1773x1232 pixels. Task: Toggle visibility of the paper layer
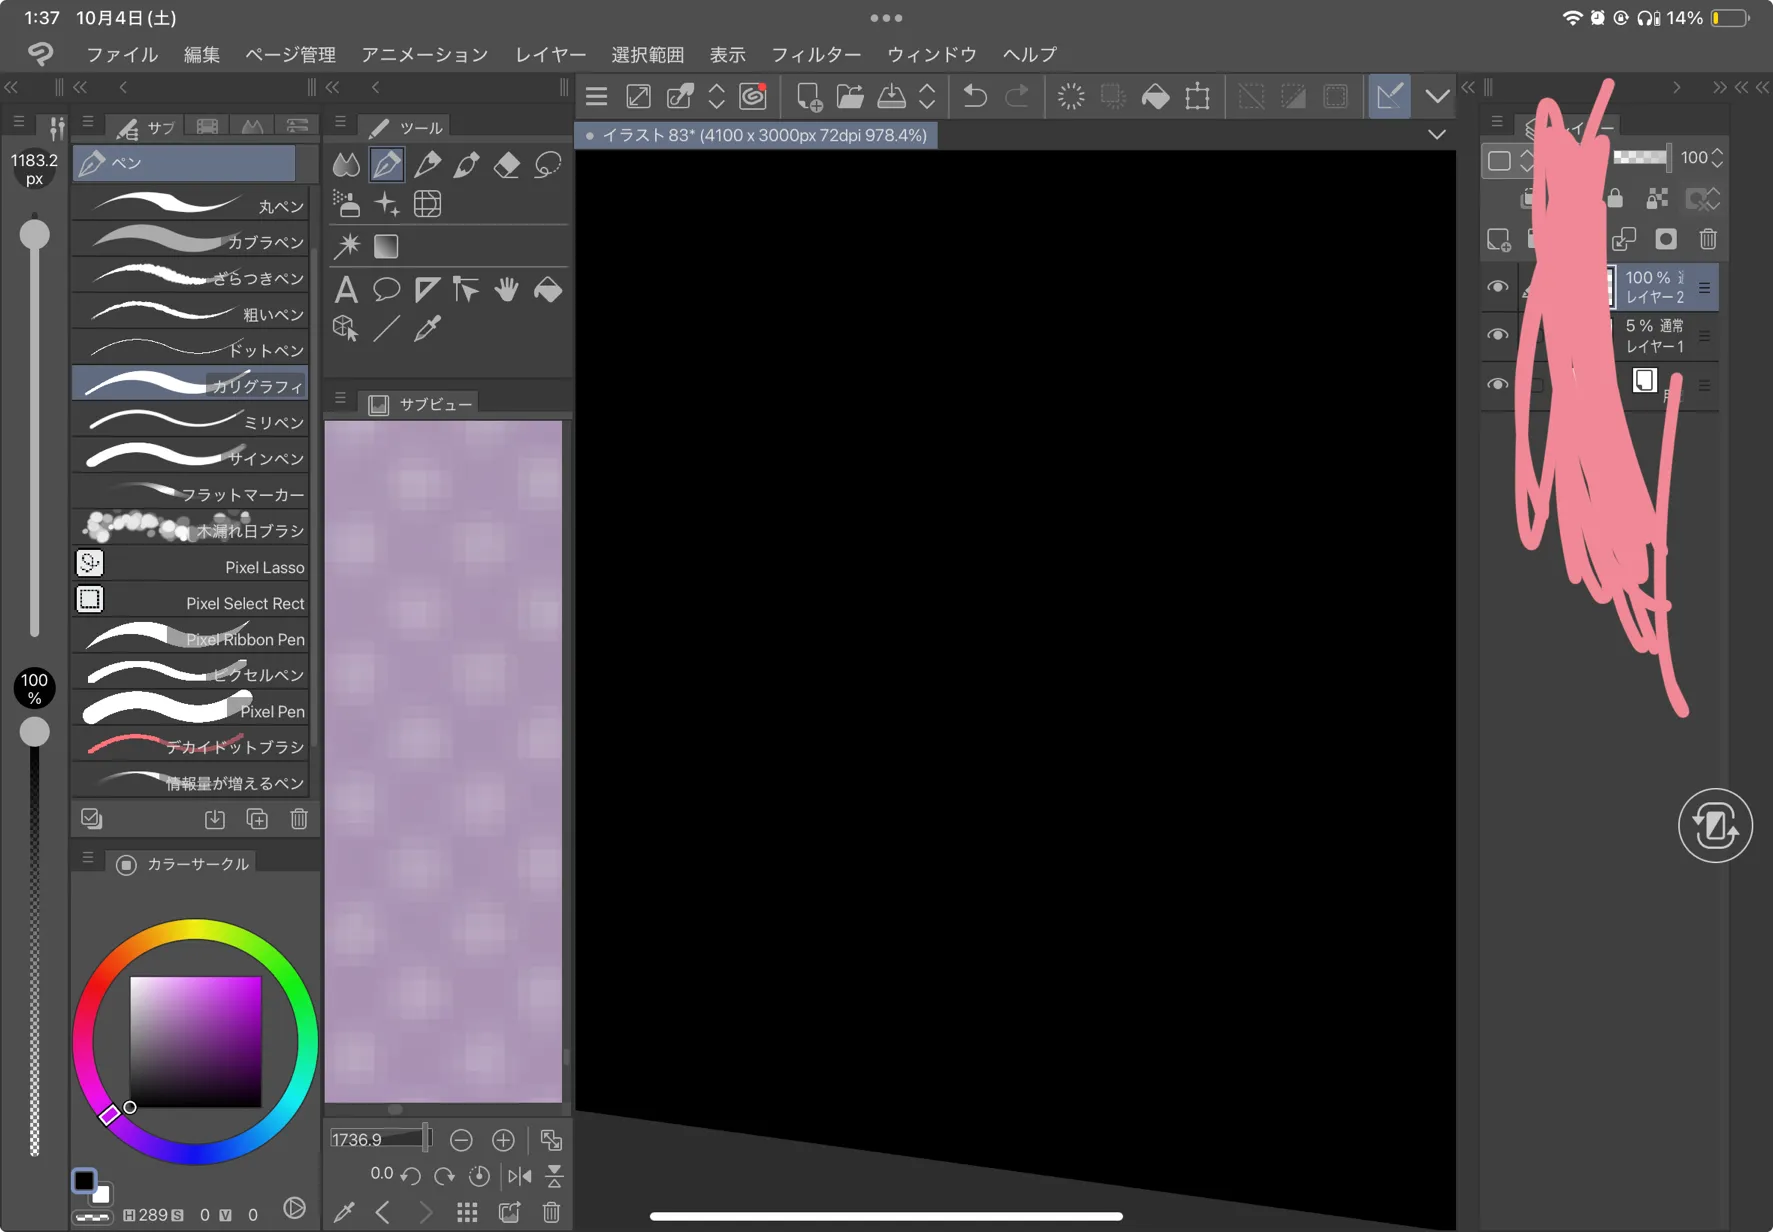pyautogui.click(x=1497, y=384)
